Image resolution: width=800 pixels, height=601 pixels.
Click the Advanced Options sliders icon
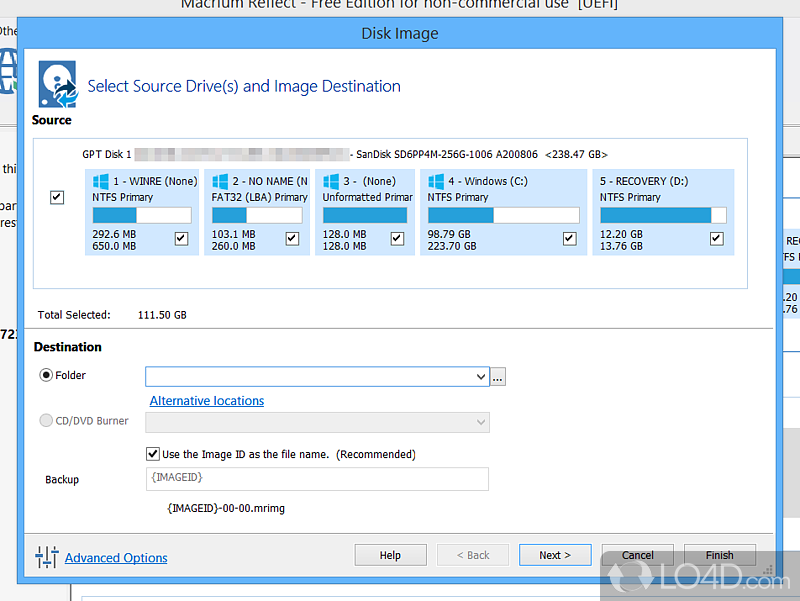pyautogui.click(x=47, y=557)
